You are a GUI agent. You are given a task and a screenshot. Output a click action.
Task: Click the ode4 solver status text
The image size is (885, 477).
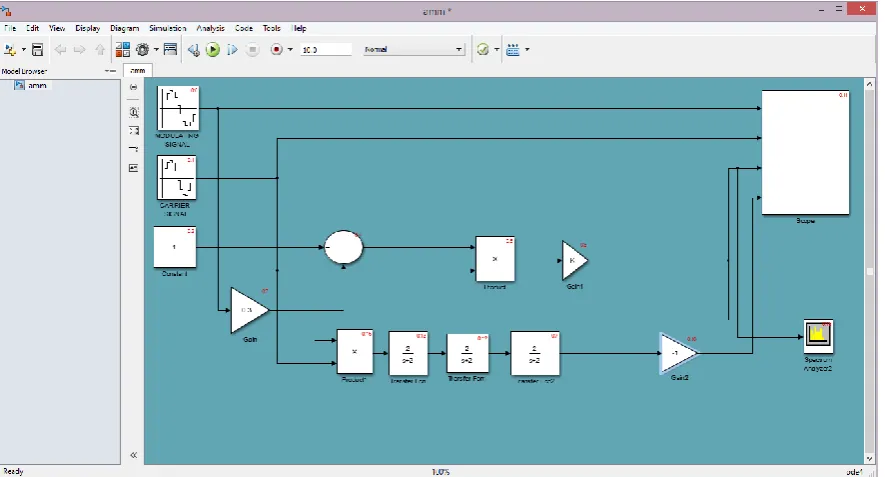pyautogui.click(x=855, y=472)
